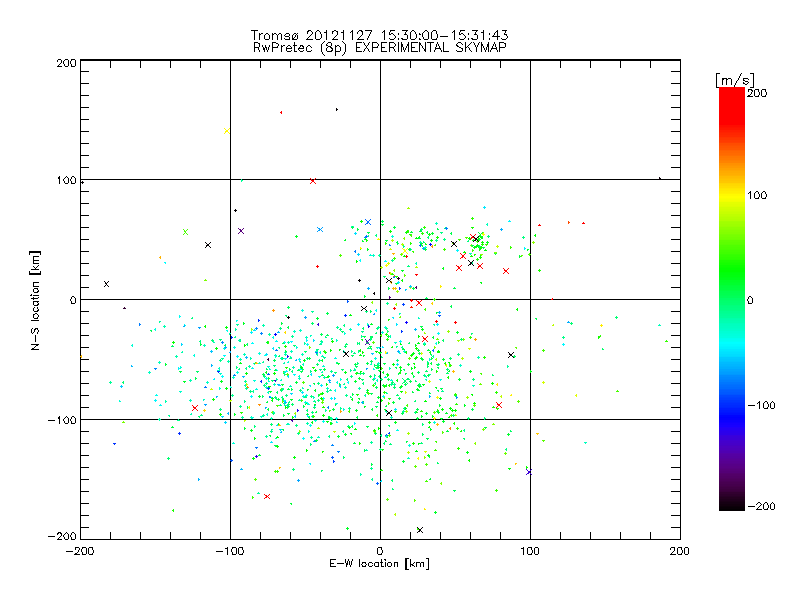Click E-W axis tick label "100"

point(530,551)
